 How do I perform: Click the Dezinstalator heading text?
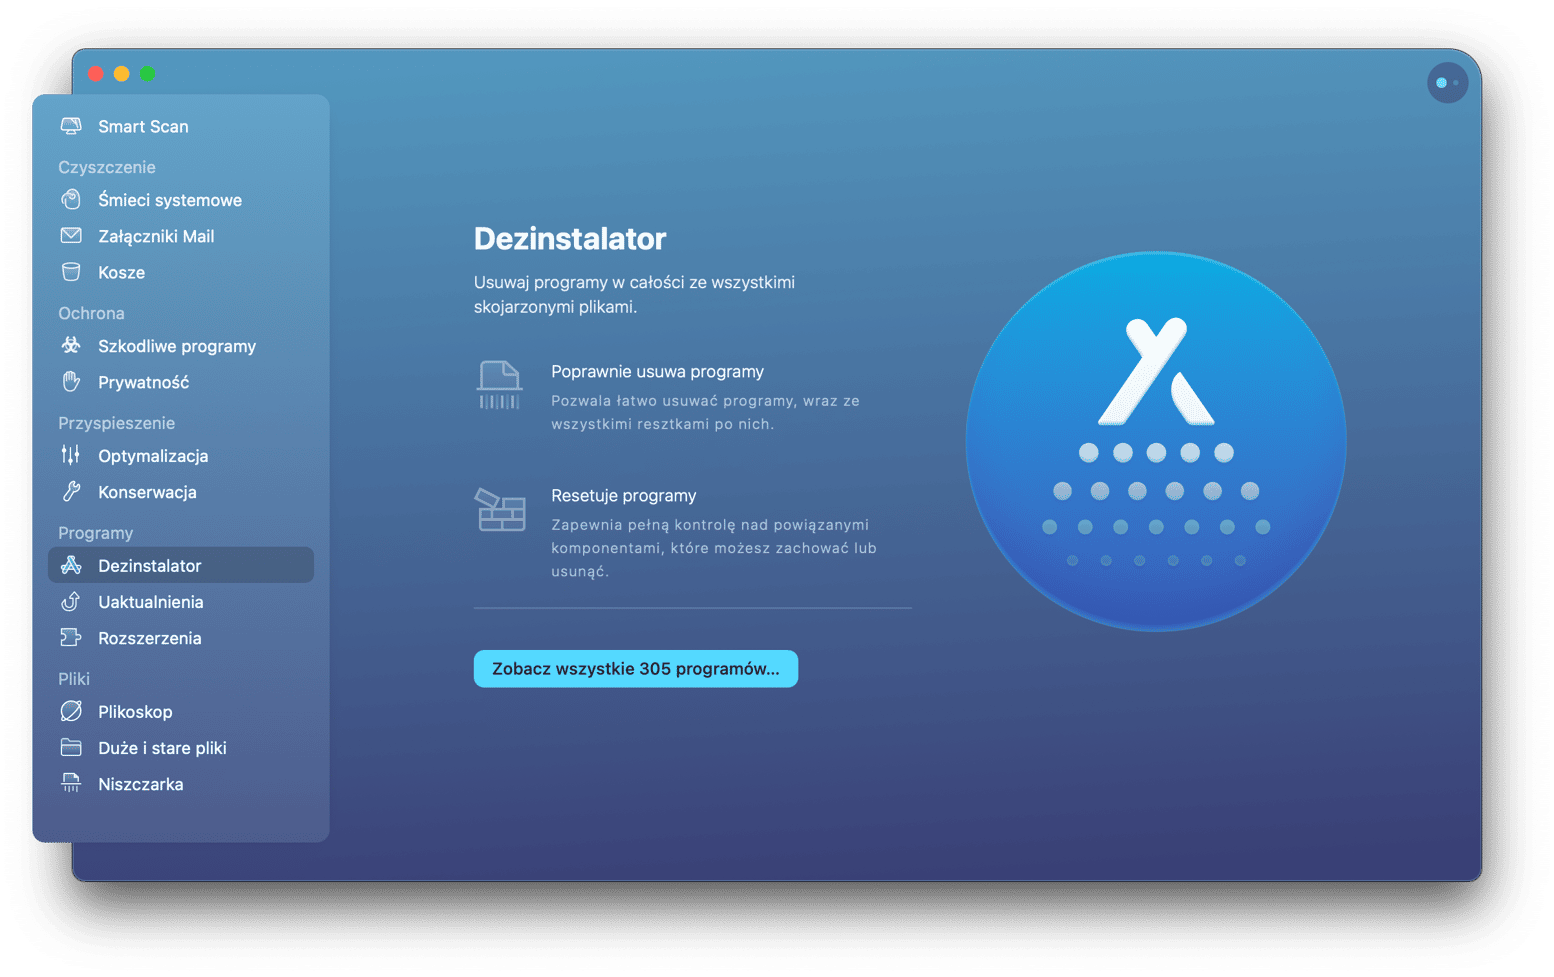[x=570, y=239]
